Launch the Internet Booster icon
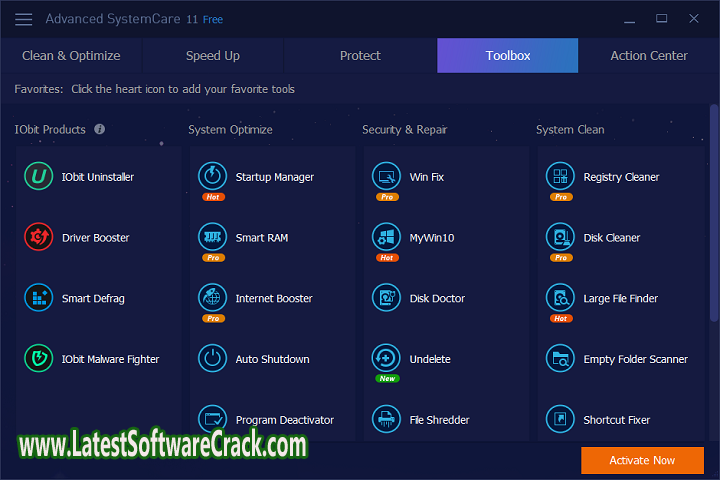 pyautogui.click(x=213, y=298)
